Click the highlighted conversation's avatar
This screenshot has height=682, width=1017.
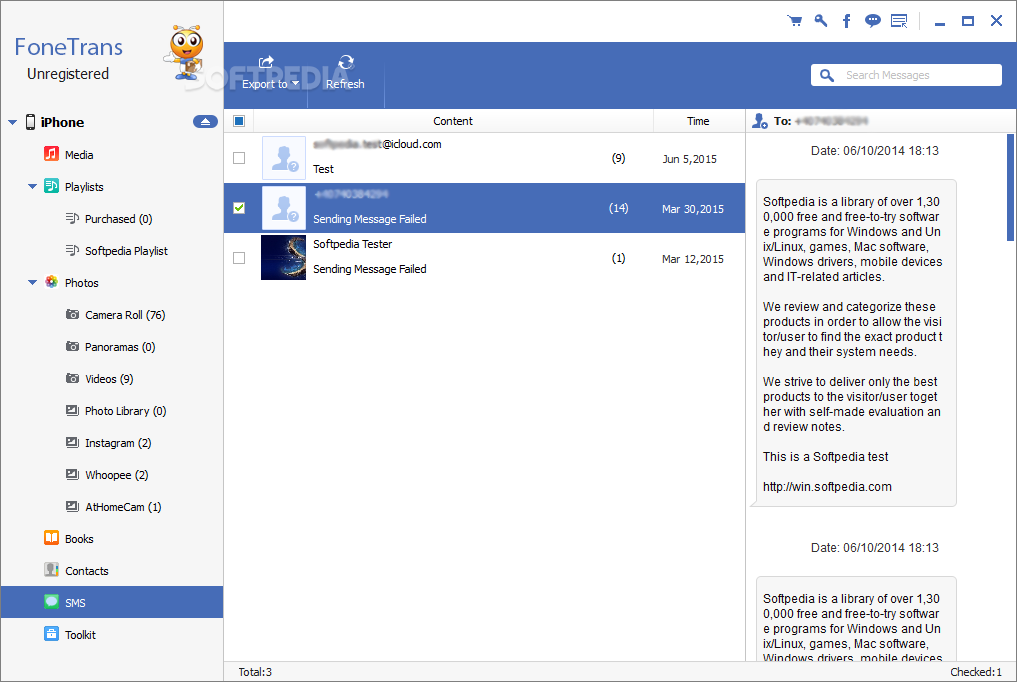283,208
